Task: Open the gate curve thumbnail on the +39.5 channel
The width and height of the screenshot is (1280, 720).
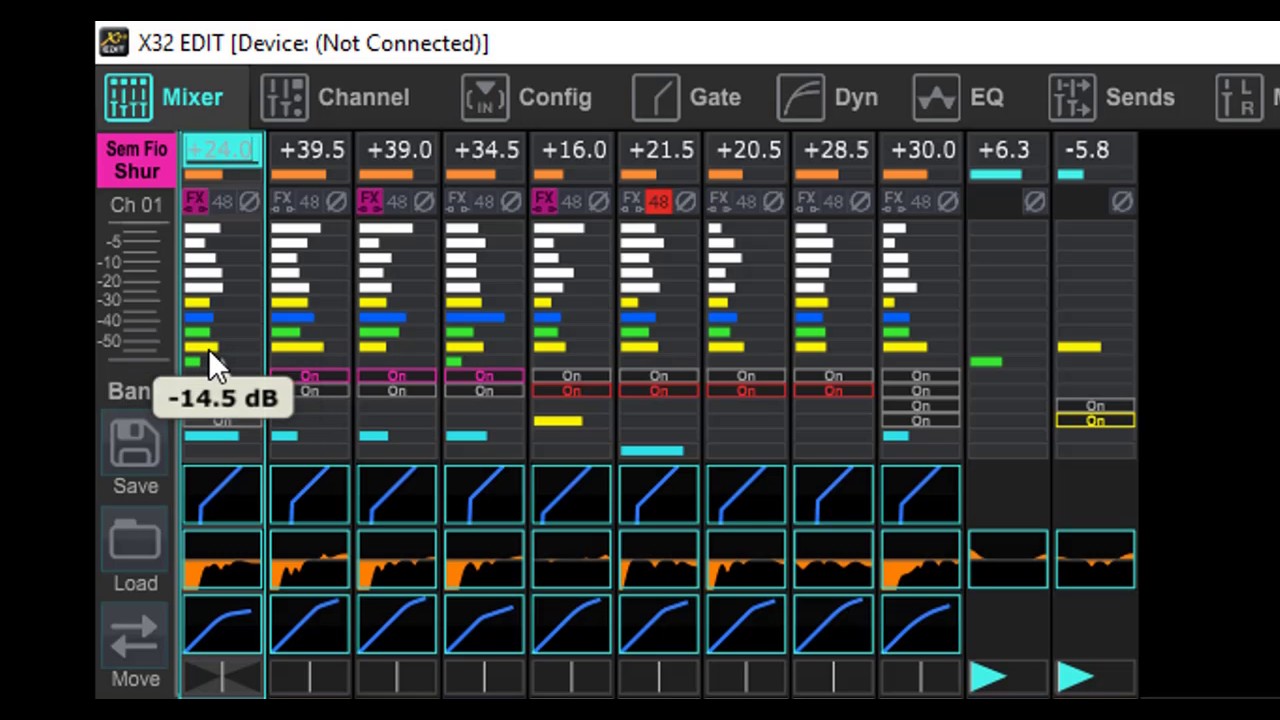Action: (x=309, y=495)
